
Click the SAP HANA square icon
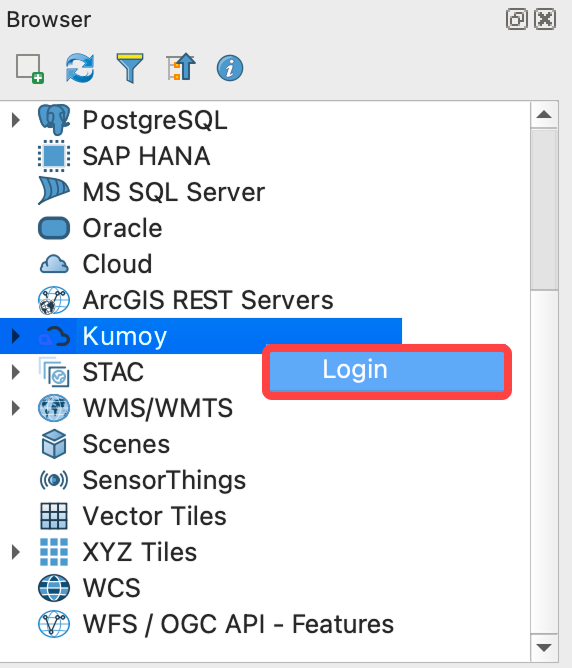click(54, 156)
